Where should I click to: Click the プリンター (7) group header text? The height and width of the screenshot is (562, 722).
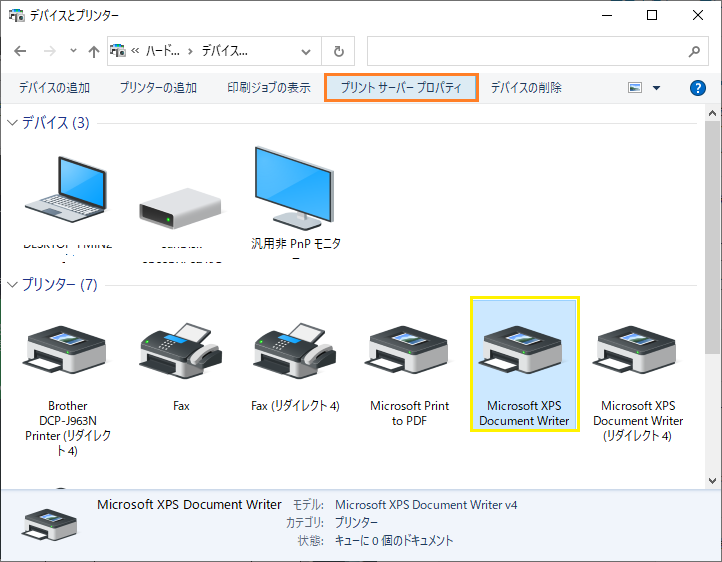[x=60, y=284]
